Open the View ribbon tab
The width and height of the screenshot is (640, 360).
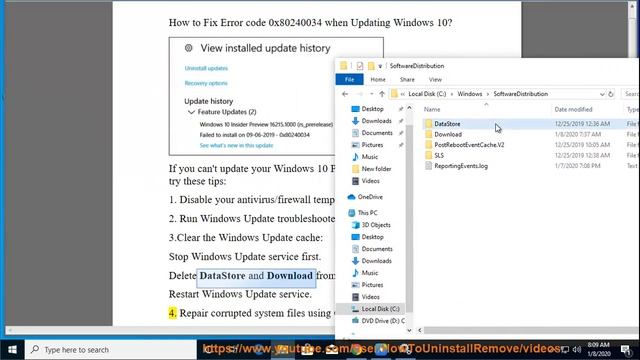coord(435,80)
